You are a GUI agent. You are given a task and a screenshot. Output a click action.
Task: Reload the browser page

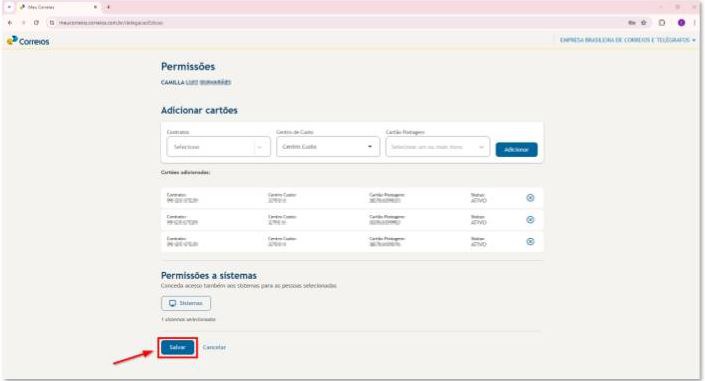pyautogui.click(x=36, y=22)
